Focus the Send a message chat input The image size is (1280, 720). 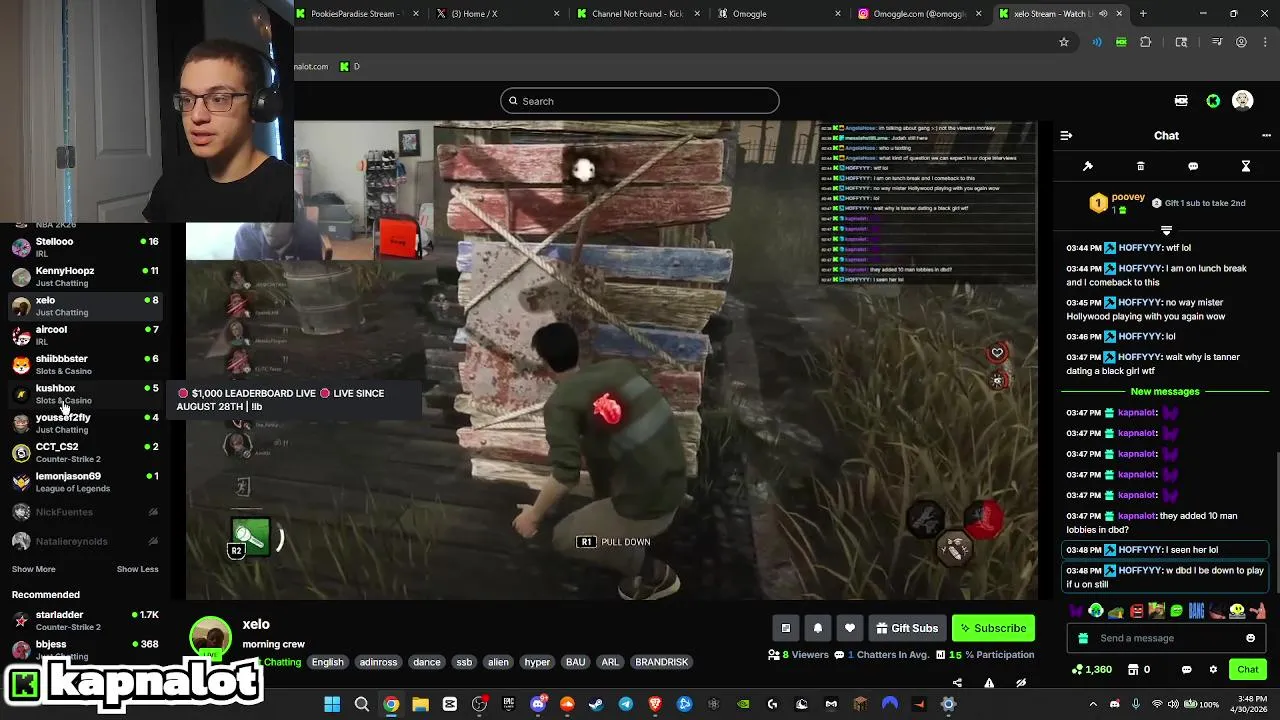tap(1166, 638)
